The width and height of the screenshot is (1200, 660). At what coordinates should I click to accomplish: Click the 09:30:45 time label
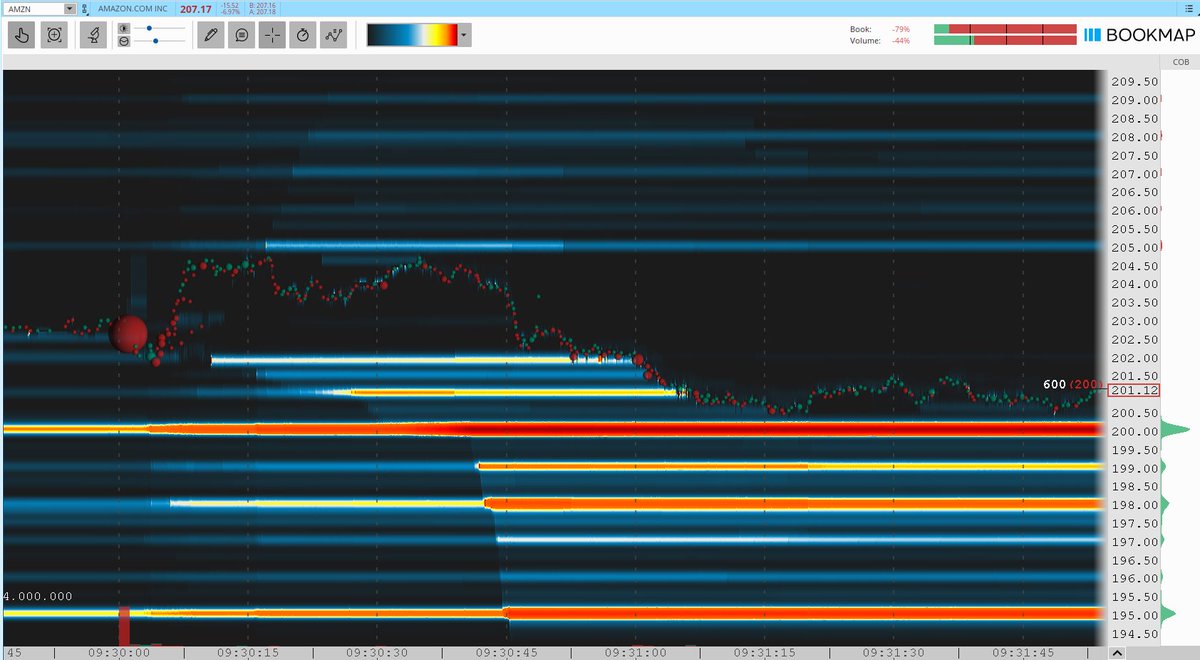(x=505, y=651)
